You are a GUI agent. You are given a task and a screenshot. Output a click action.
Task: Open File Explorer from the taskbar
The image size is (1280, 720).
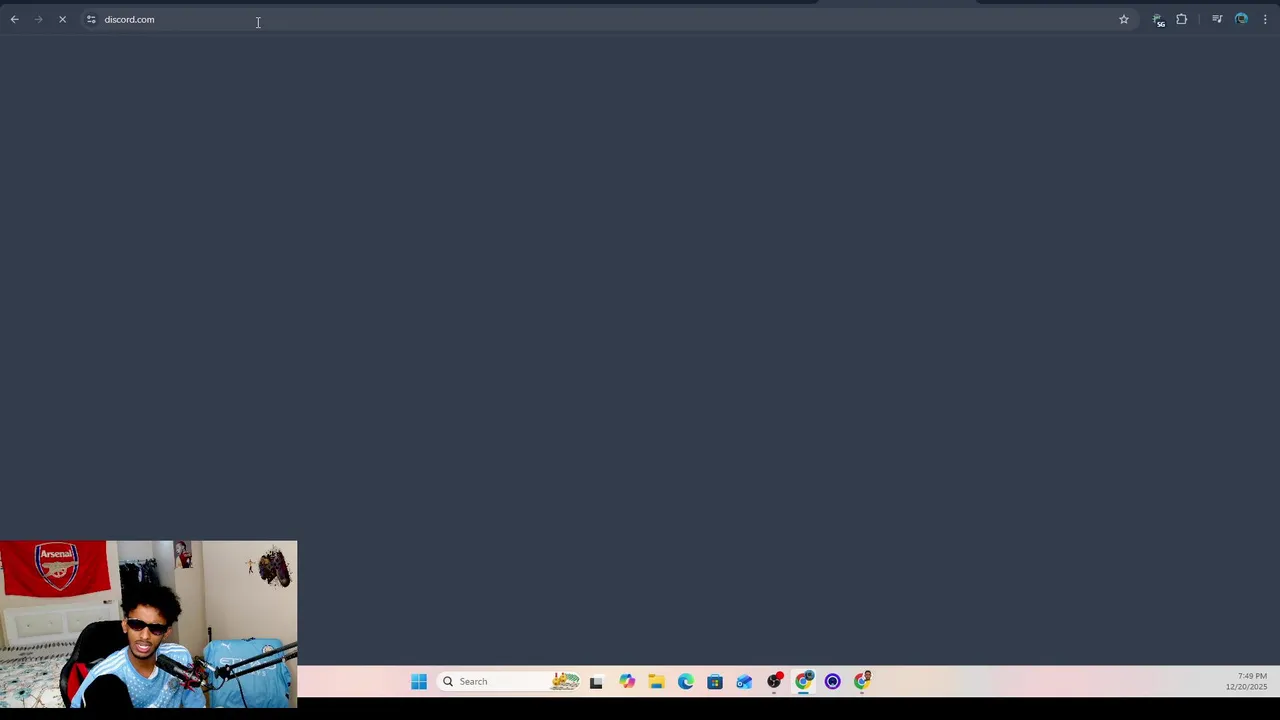[x=656, y=682]
